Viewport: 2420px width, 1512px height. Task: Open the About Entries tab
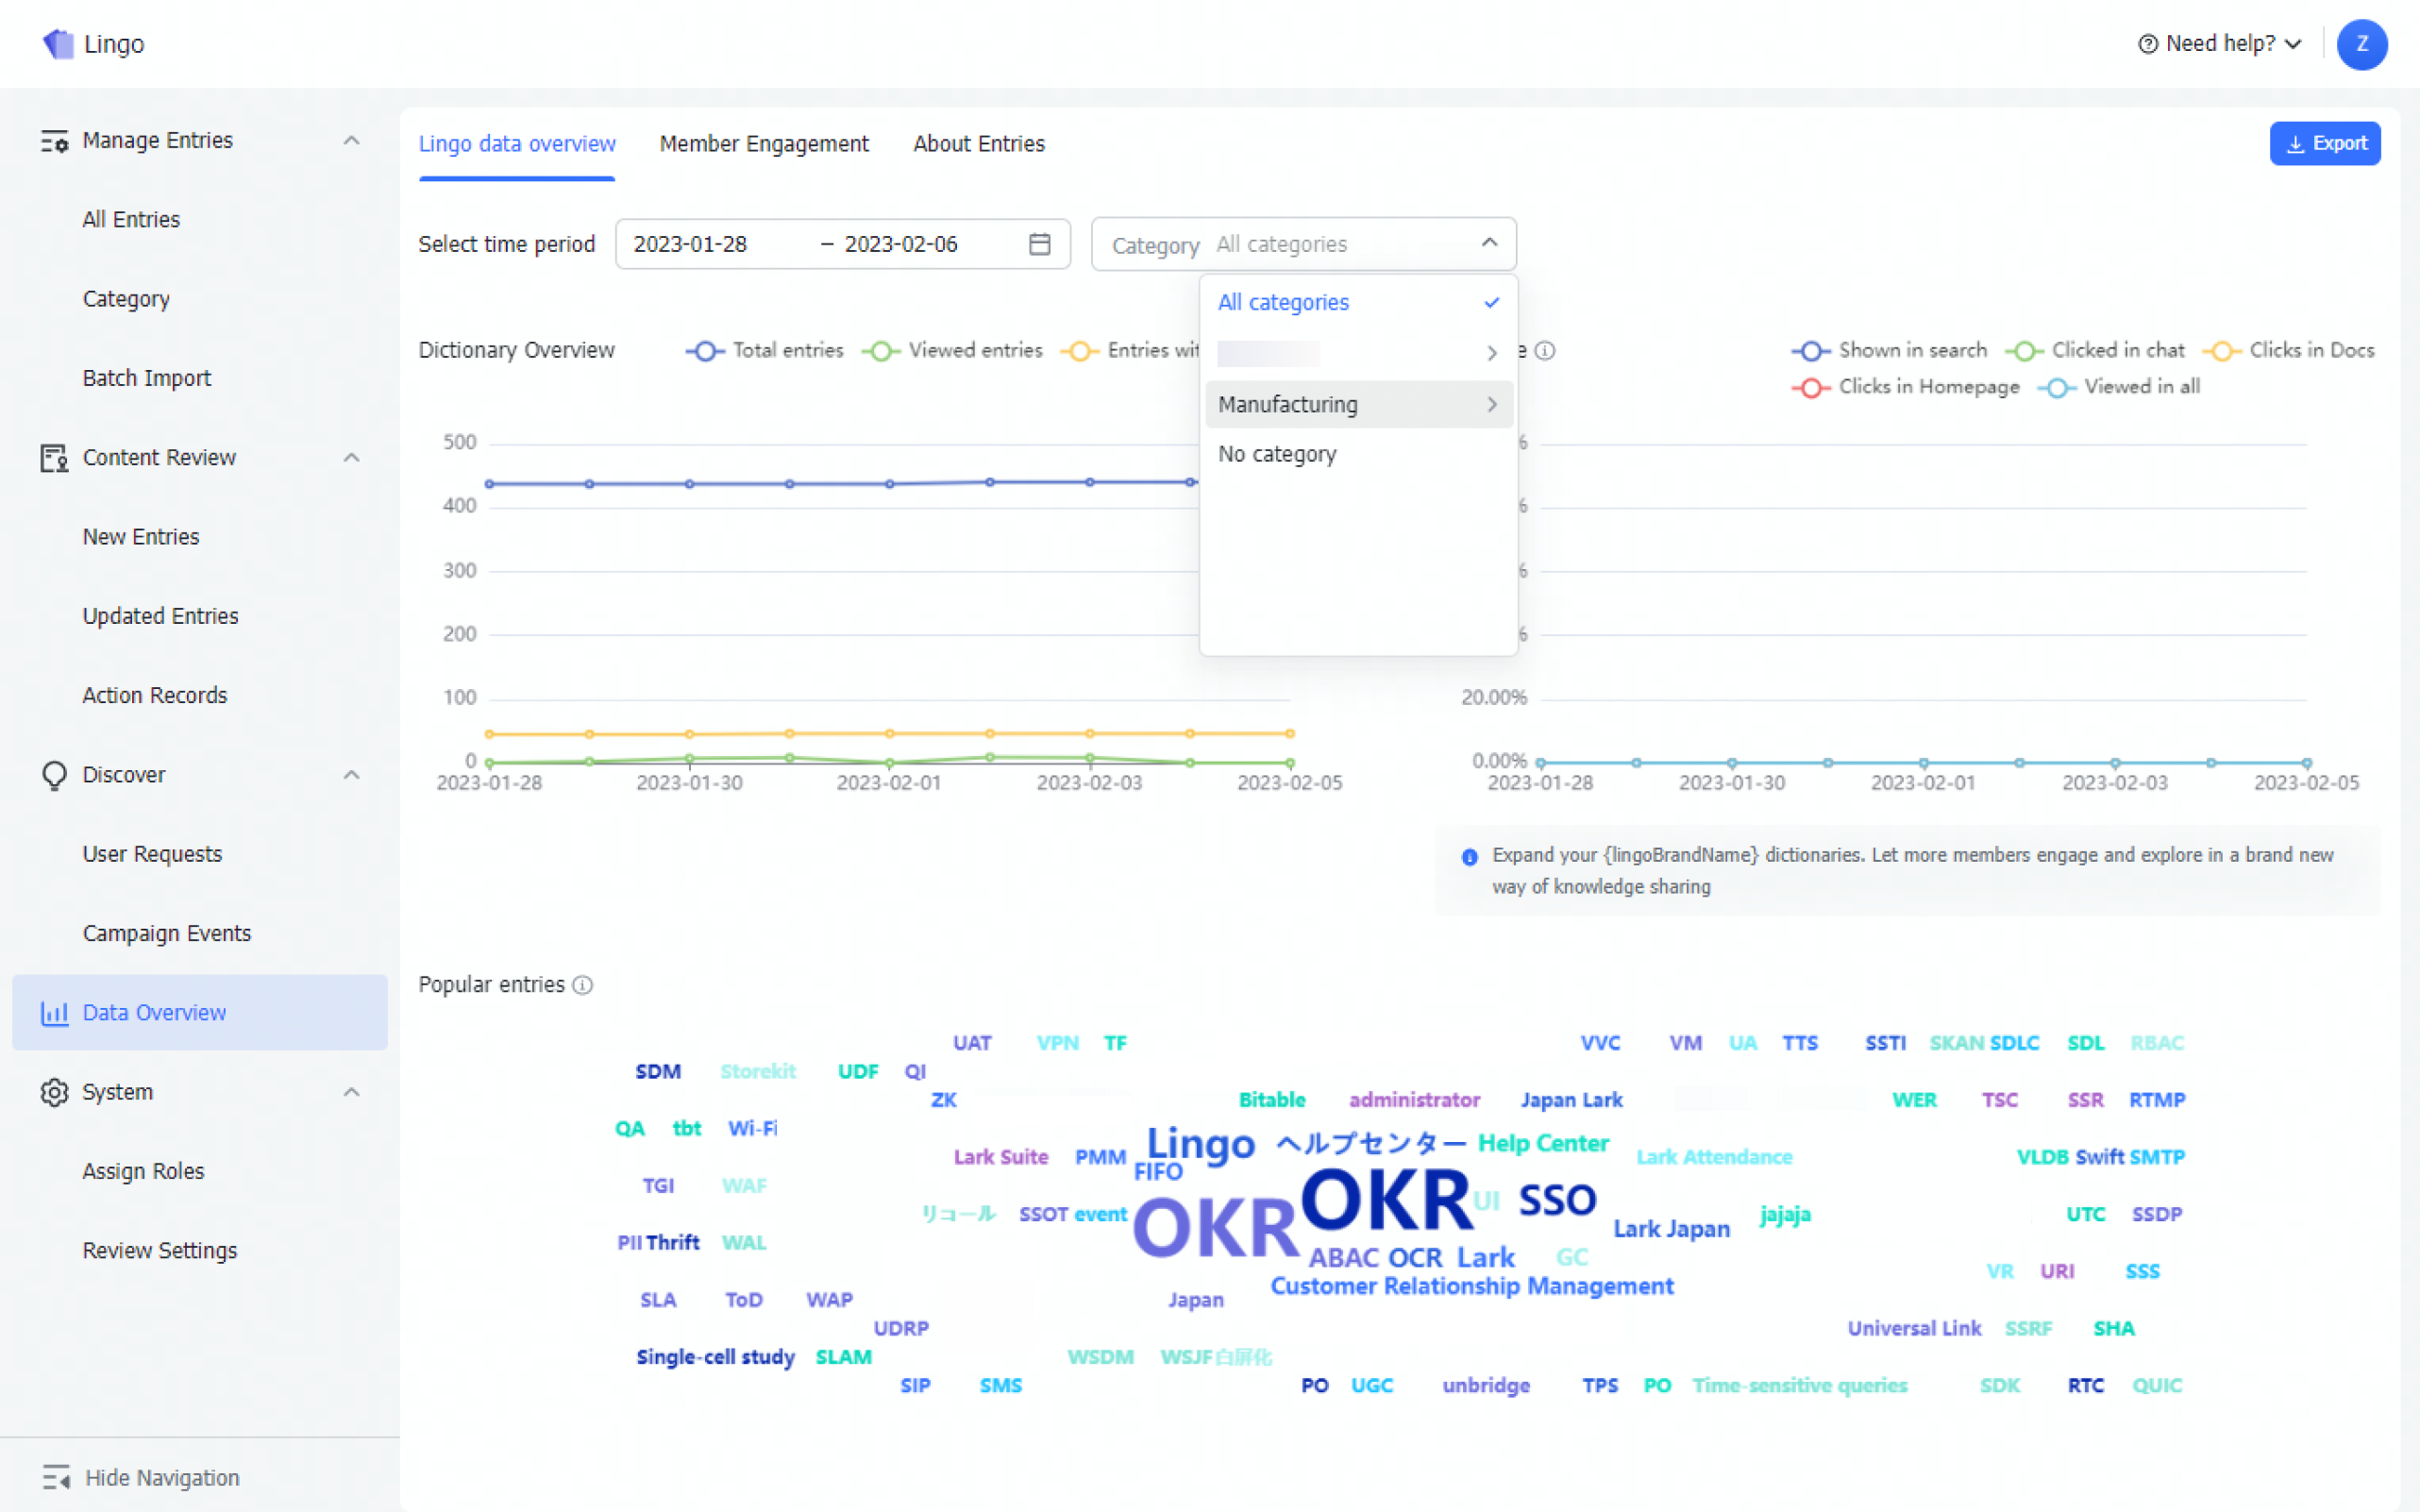click(x=978, y=144)
